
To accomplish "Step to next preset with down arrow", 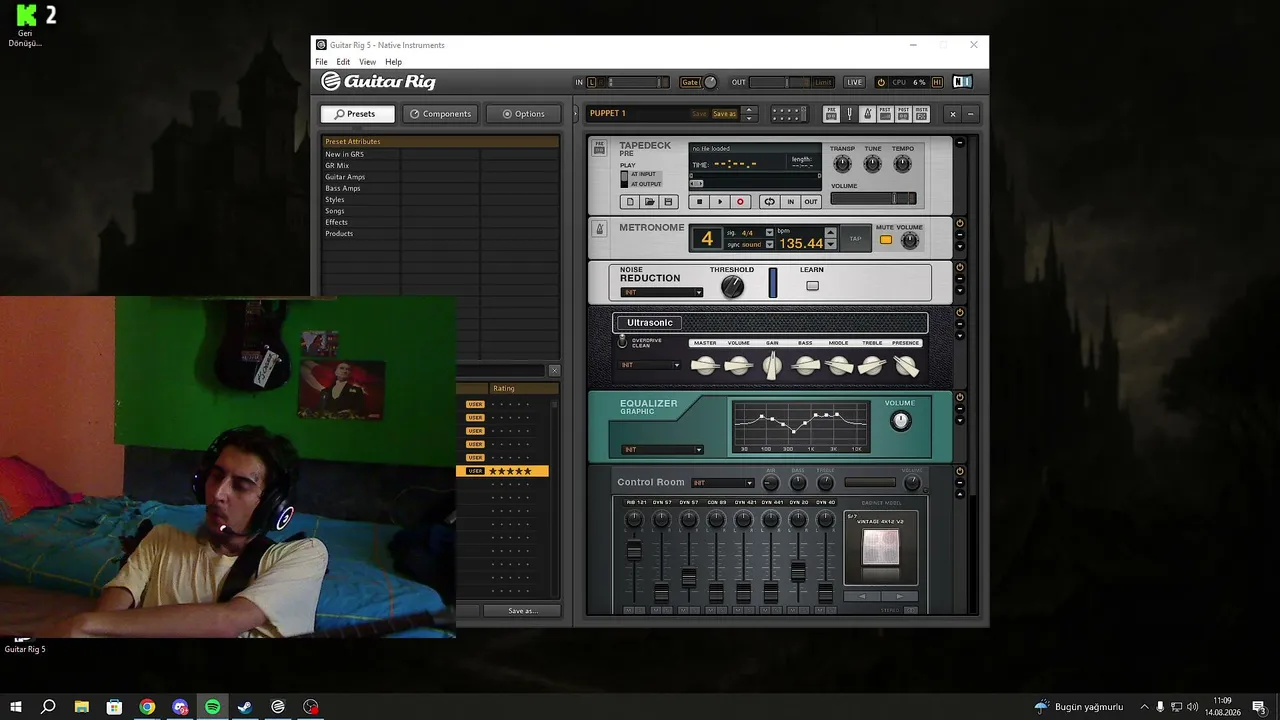I will pos(749,118).
